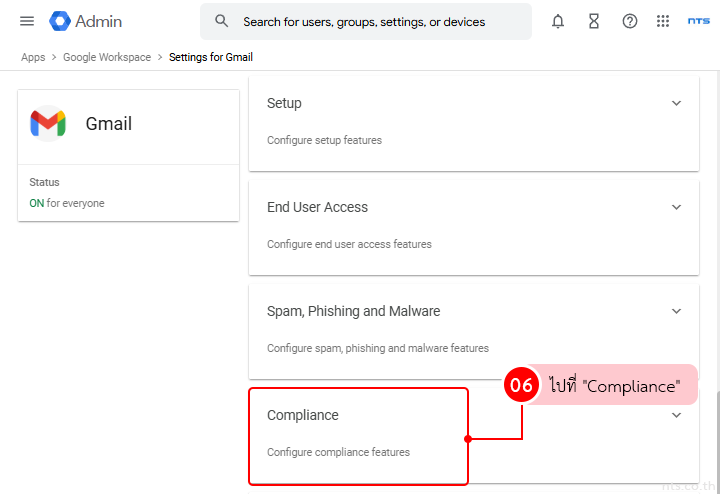Go to Apps breadcrumb
Image resolution: width=720 pixels, height=494 pixels.
pos(33,57)
